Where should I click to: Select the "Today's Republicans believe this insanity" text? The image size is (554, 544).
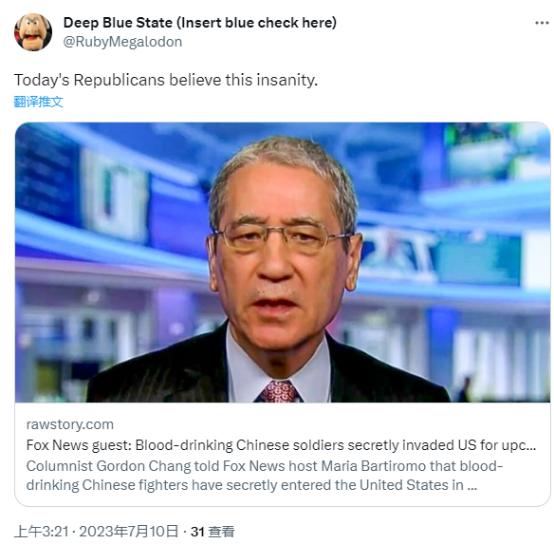click(x=166, y=80)
